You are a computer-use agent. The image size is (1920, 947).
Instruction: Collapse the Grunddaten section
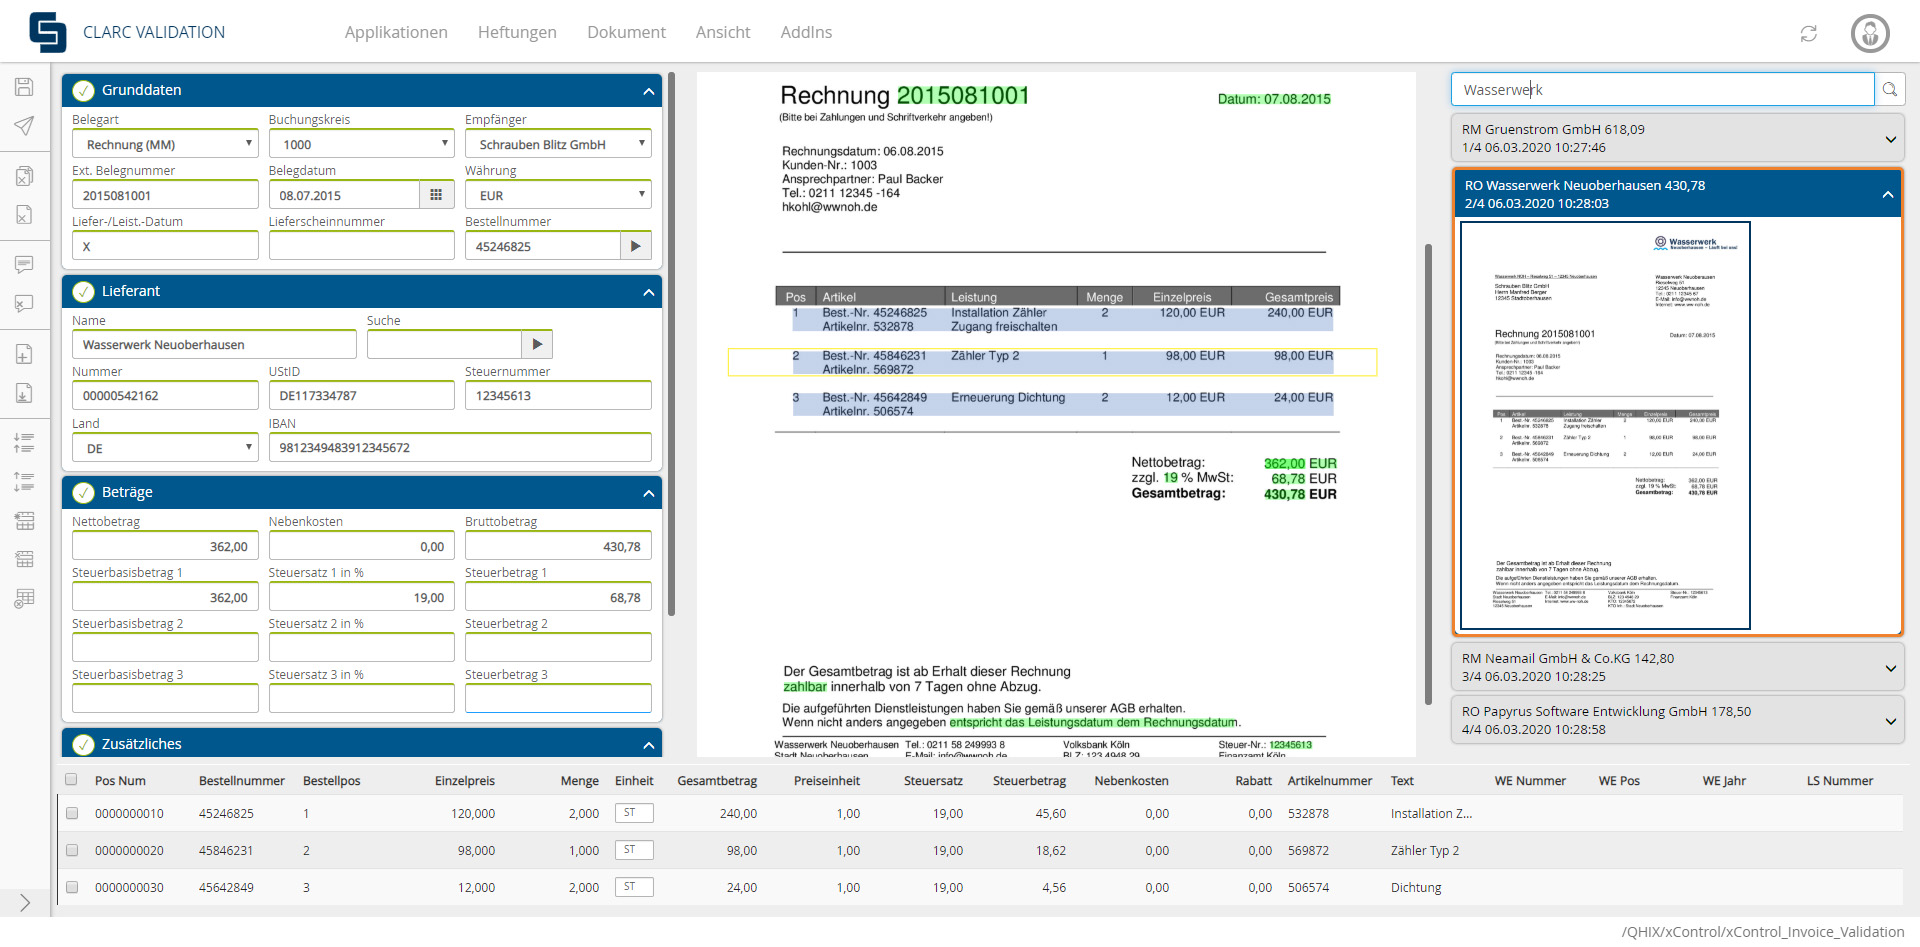pyautogui.click(x=648, y=91)
